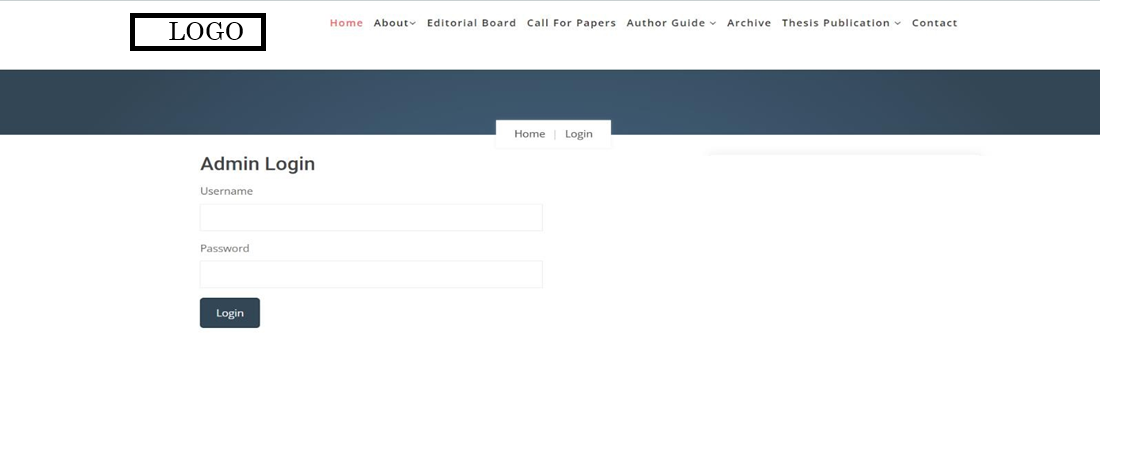Focus the Password input field
This screenshot has width=1142, height=458.
coord(371,274)
